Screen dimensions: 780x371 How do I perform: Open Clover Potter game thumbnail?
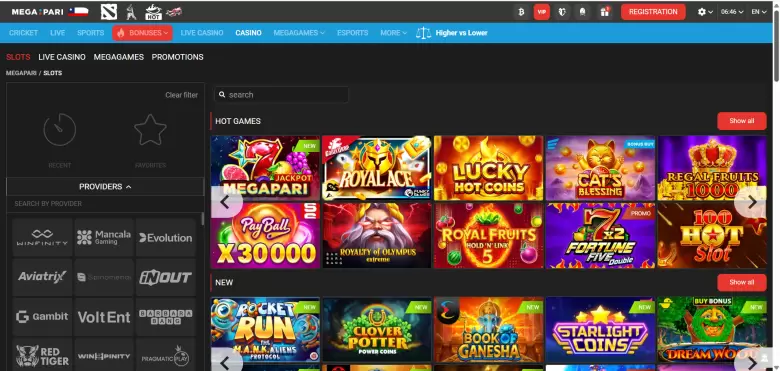tap(377, 329)
